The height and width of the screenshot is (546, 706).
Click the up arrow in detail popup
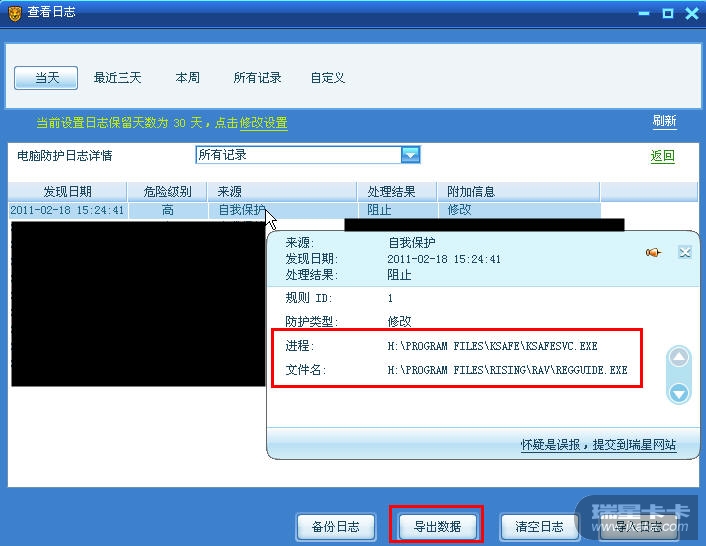click(679, 357)
